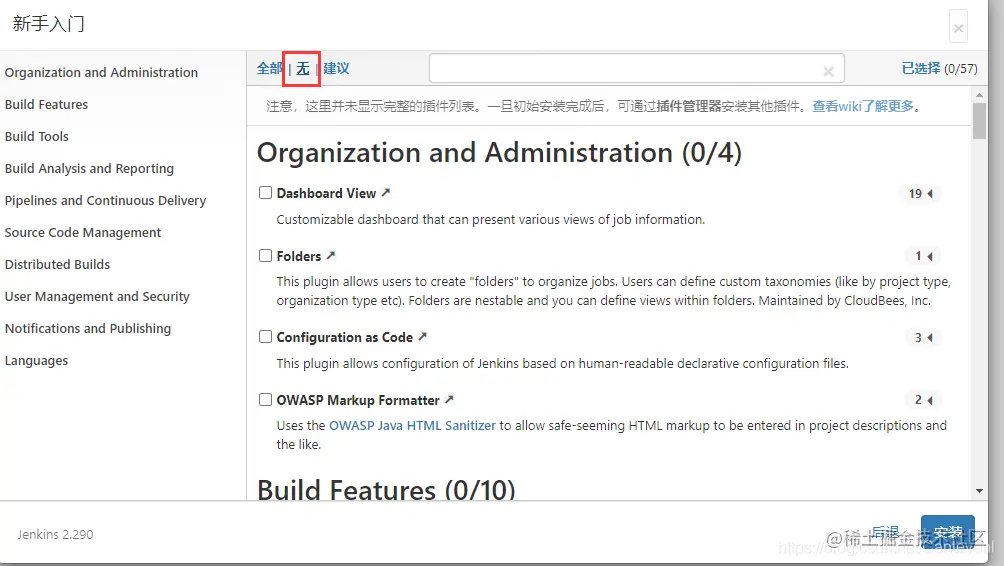This screenshot has height=566, width=1004.
Task: Click the scrollbar down arrow
Action: (979, 491)
